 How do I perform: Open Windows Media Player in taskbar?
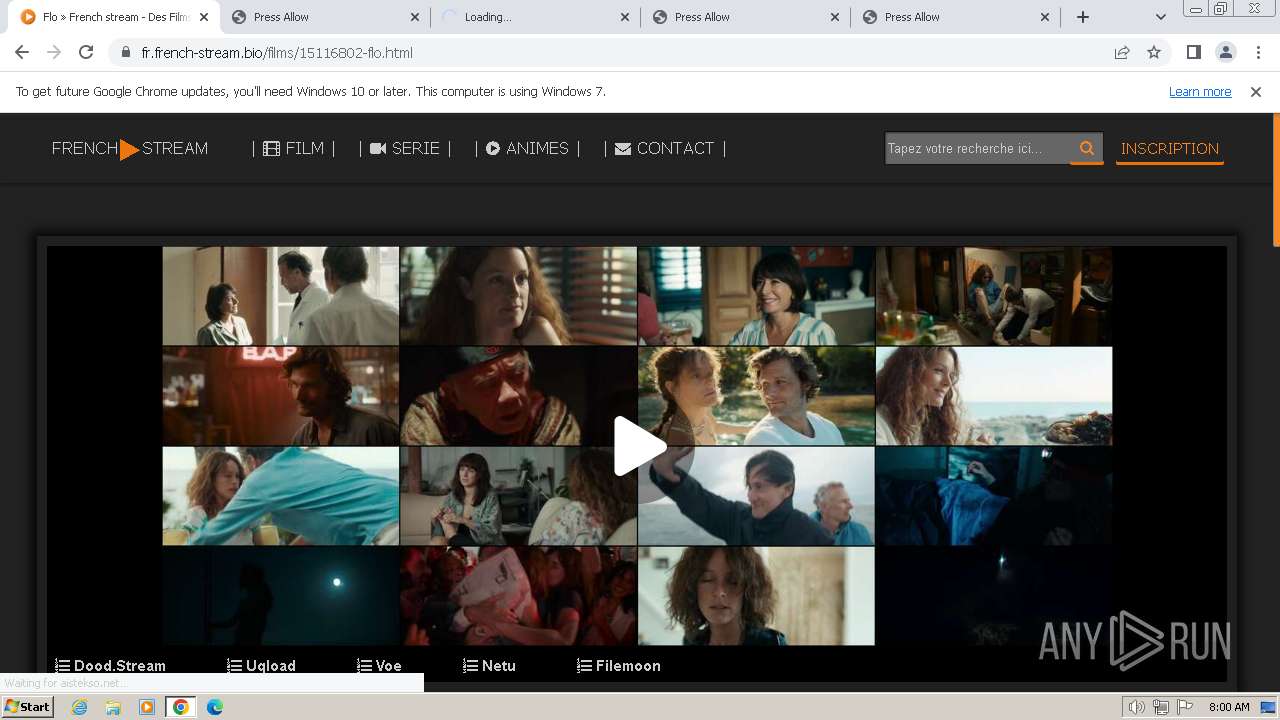point(147,707)
